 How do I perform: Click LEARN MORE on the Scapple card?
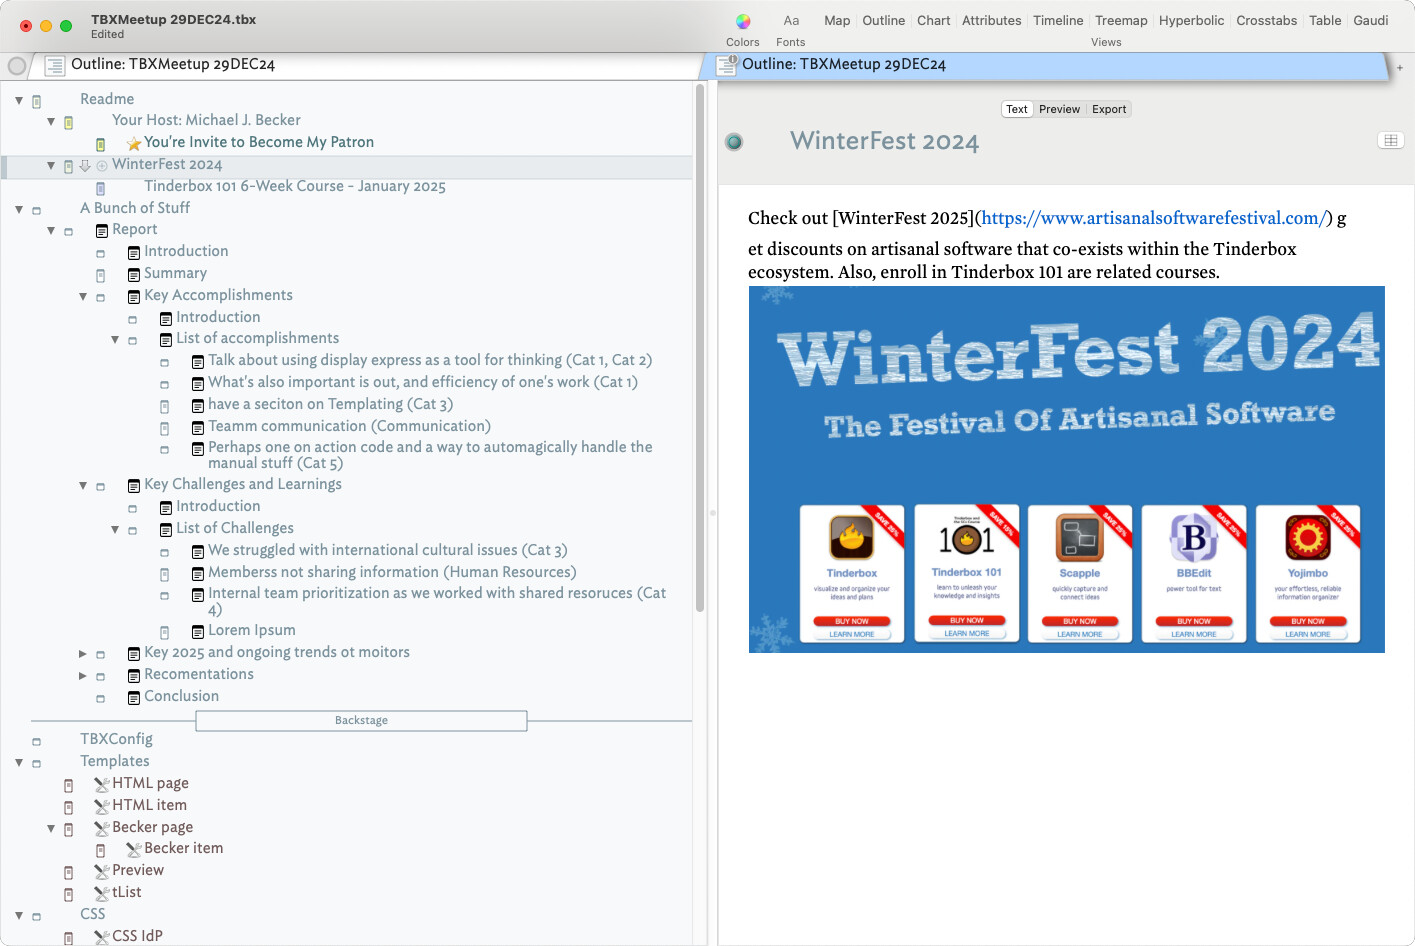(1080, 634)
